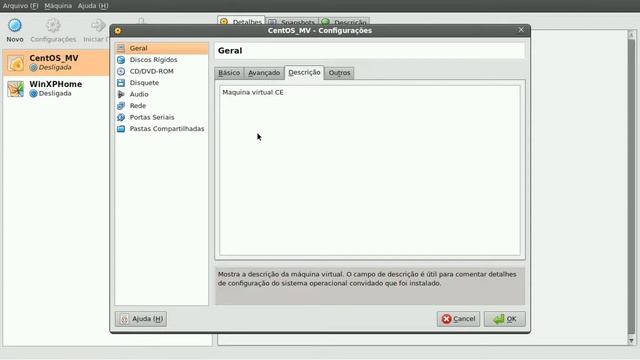640x360 pixels.
Task: Close the Configurações dialog with the X
Action: (521, 30)
